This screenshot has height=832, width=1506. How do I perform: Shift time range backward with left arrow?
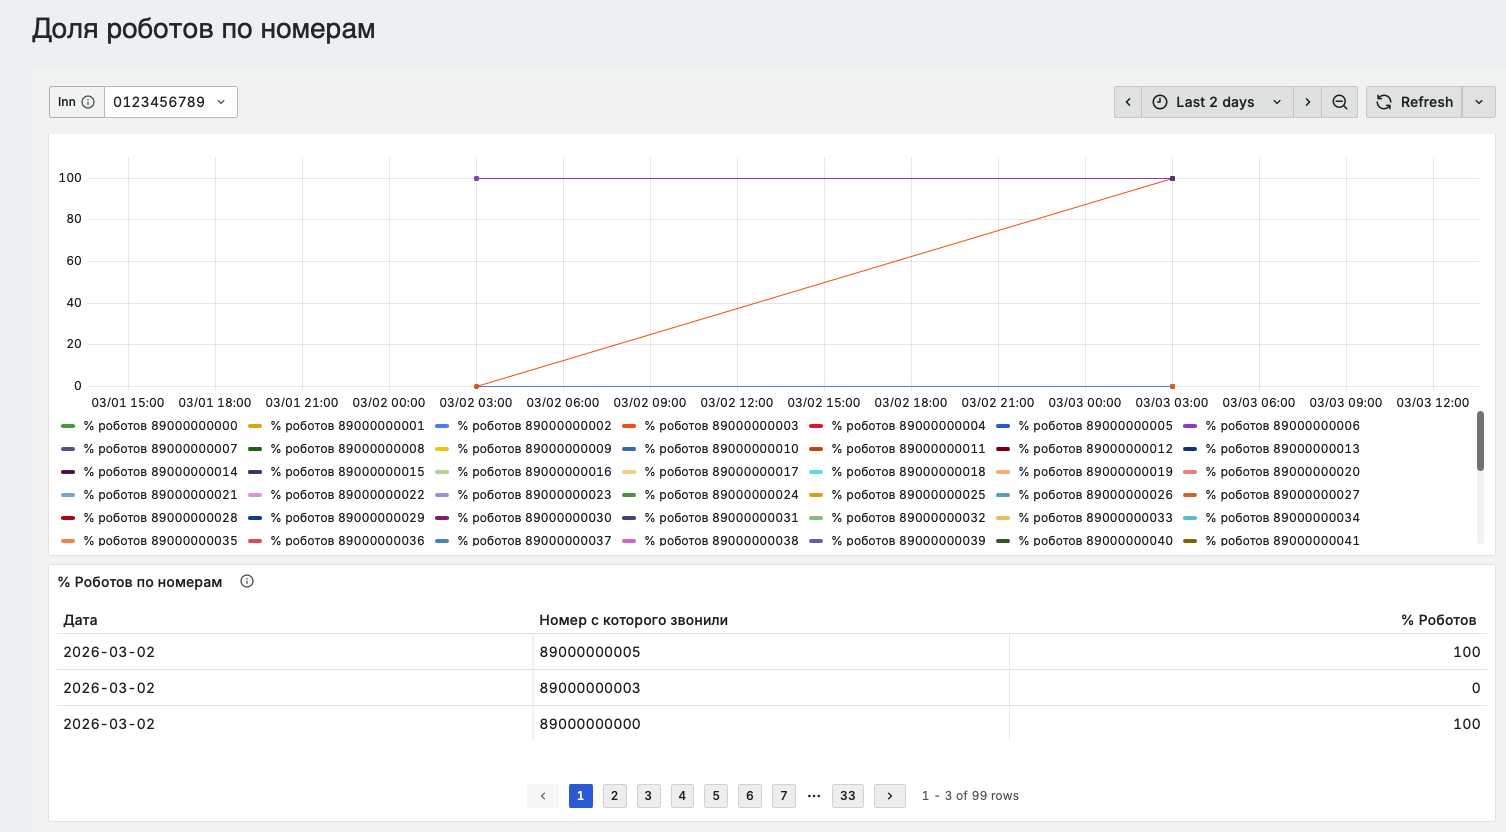1128,102
